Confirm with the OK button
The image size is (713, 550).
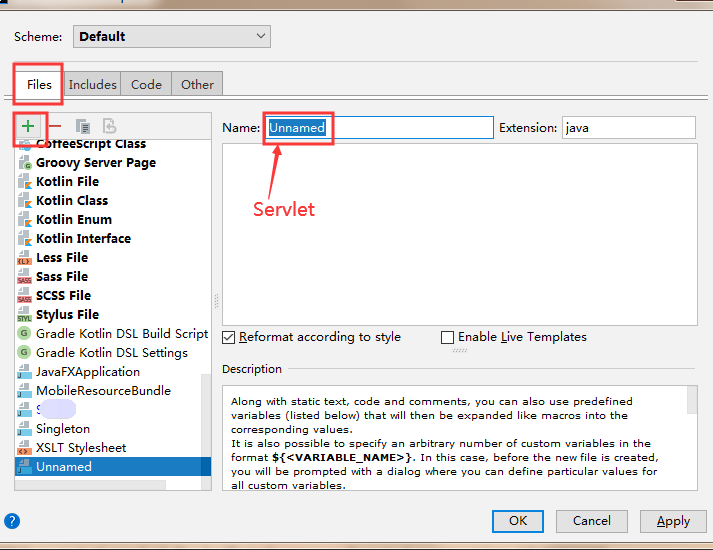pos(518,521)
